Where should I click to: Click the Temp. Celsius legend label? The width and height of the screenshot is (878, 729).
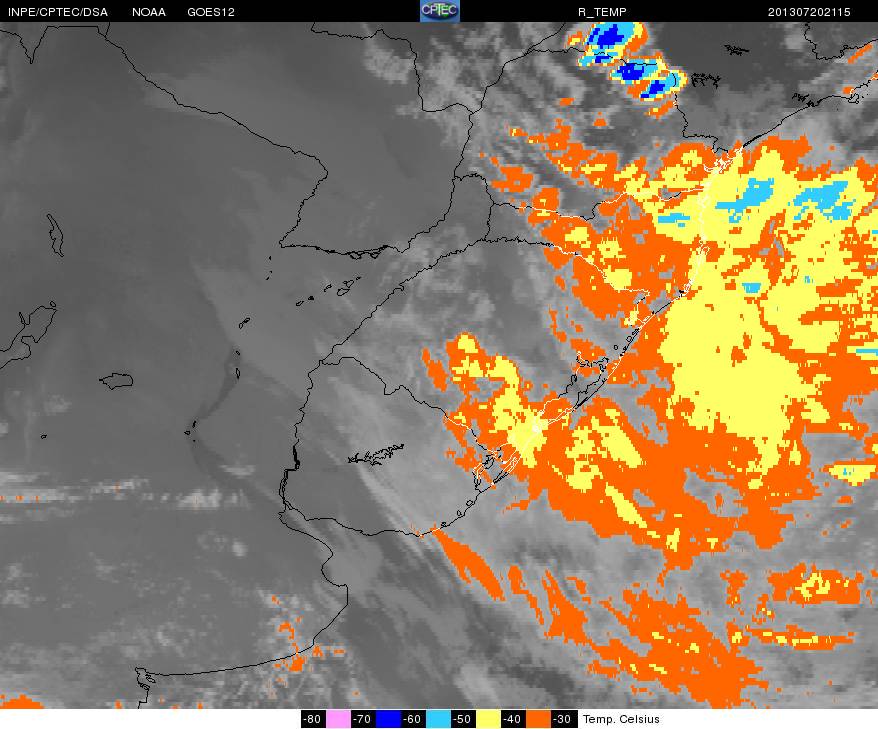click(621, 719)
